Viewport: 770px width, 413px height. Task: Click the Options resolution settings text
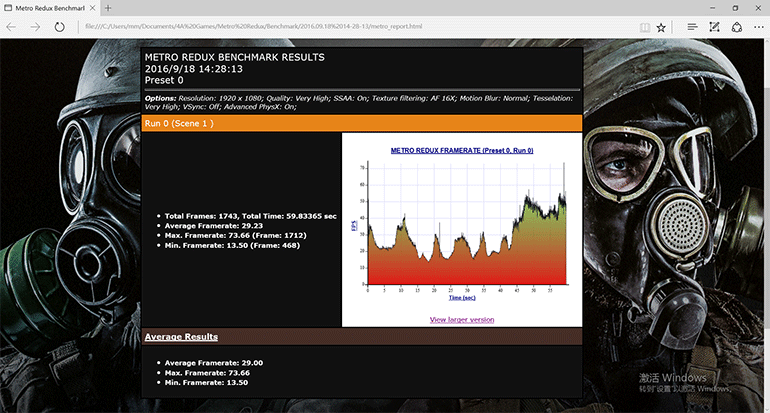[358, 102]
